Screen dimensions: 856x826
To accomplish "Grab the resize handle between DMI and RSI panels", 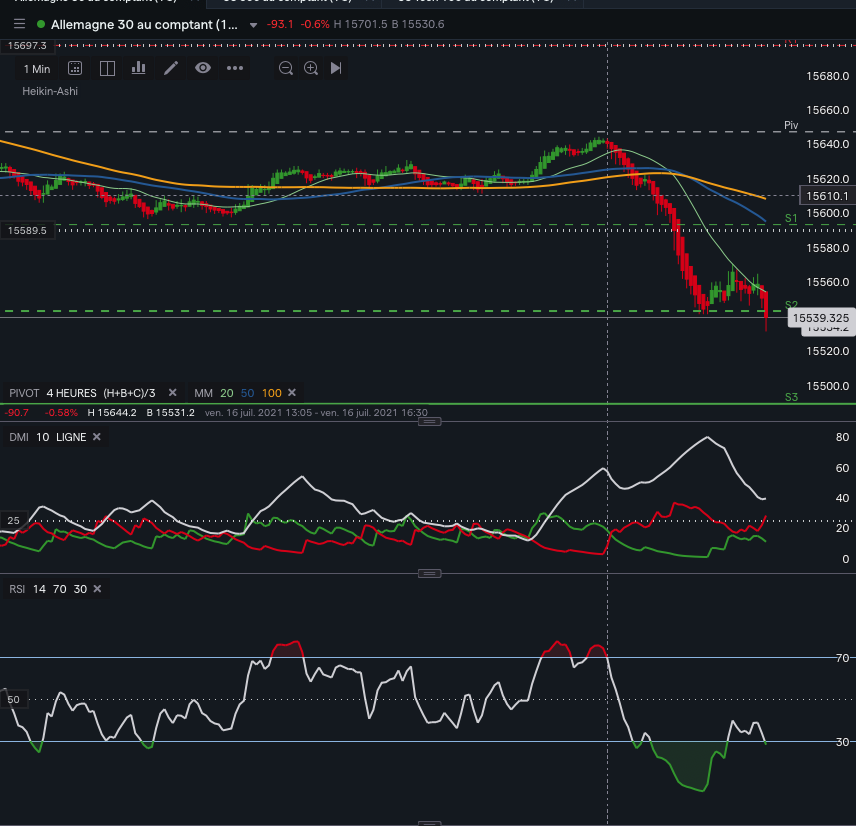I will 428,573.
